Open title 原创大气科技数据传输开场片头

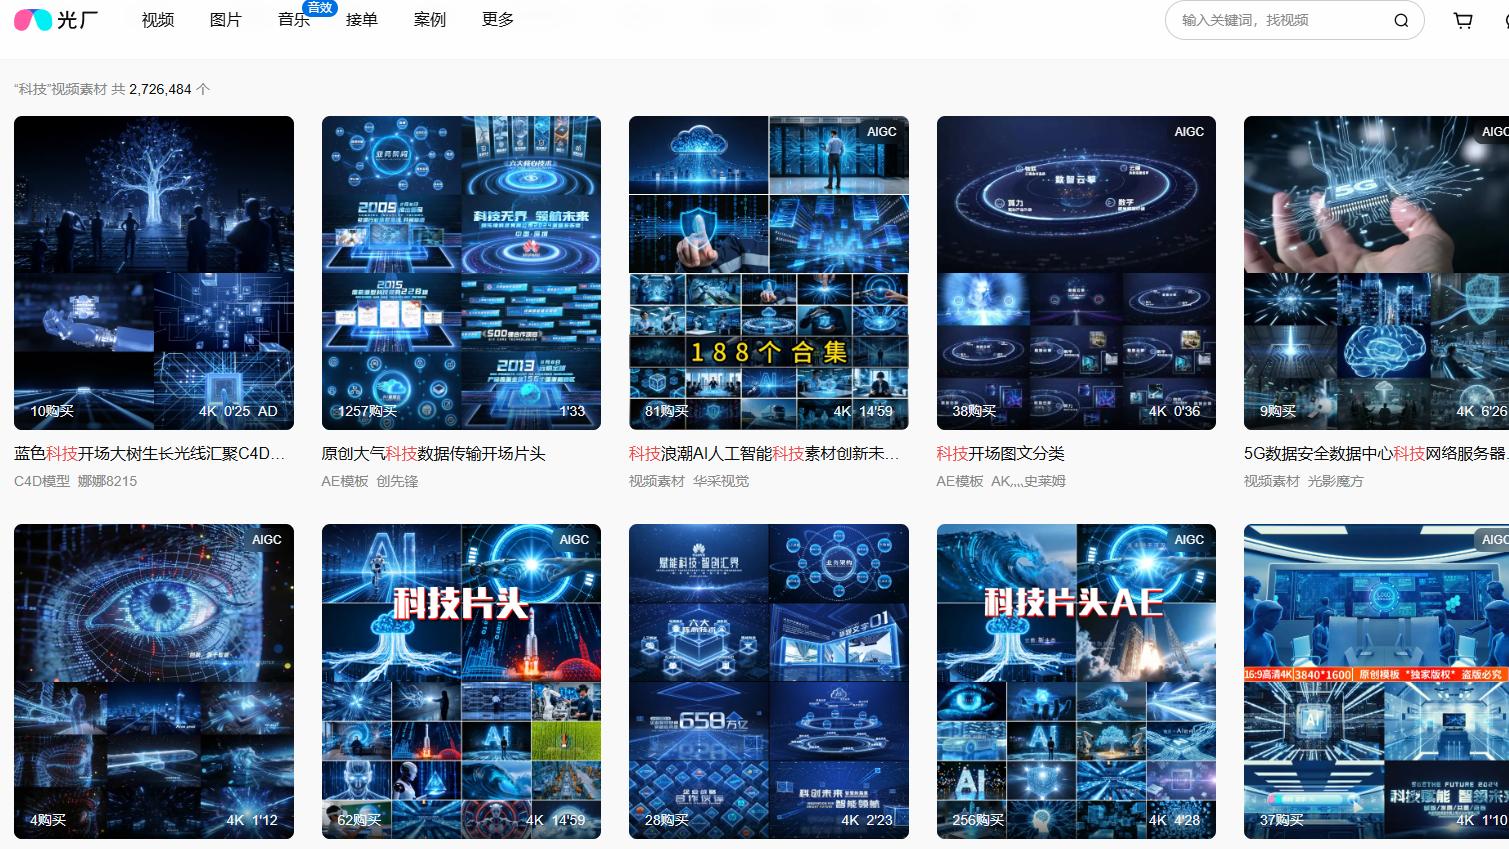pos(433,454)
